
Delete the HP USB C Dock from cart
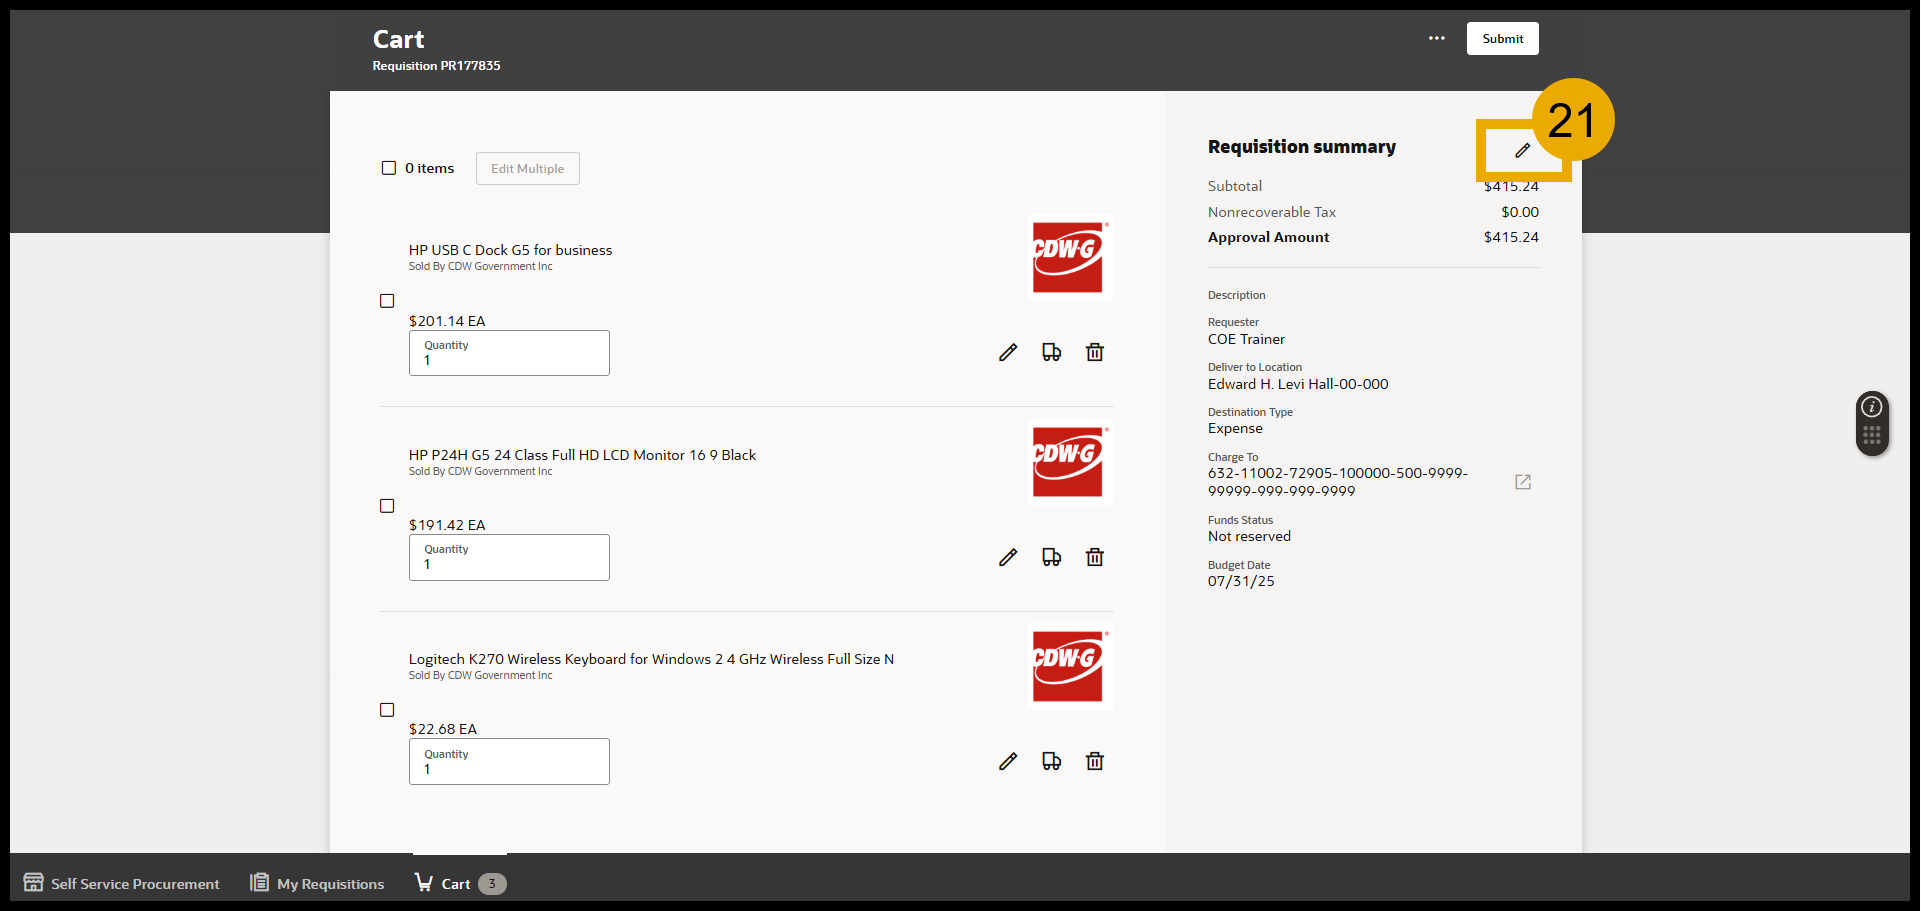tap(1094, 352)
